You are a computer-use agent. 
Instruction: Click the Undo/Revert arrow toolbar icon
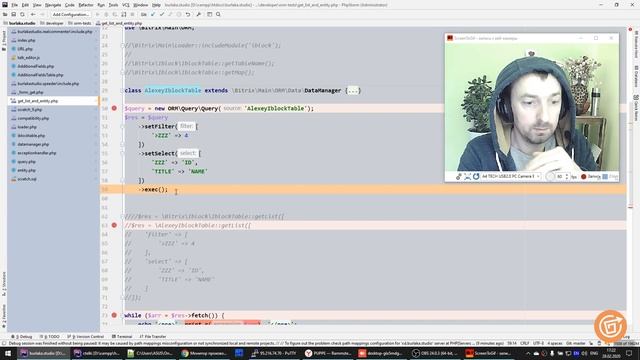click(x=188, y=14)
